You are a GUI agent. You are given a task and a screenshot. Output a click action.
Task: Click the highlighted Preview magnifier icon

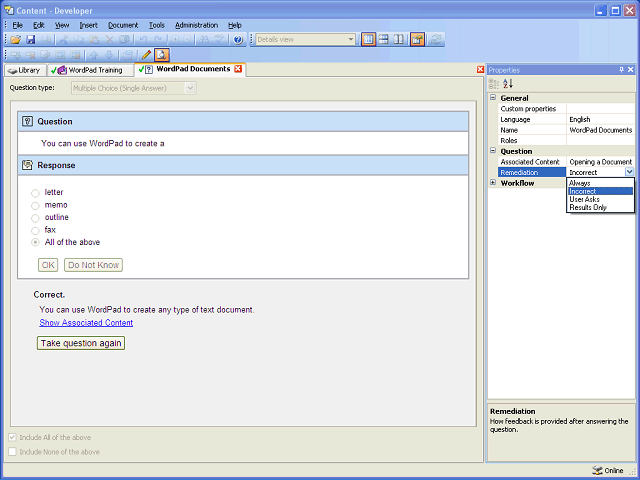click(162, 55)
